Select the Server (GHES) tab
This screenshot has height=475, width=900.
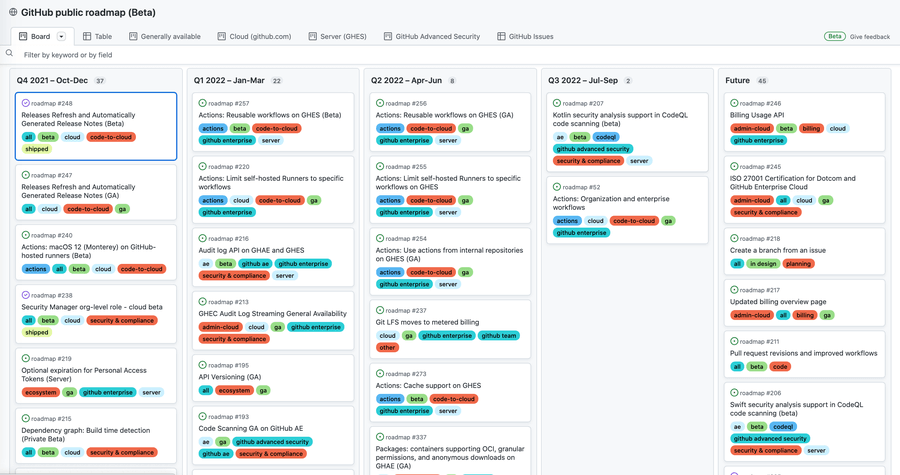338,37
